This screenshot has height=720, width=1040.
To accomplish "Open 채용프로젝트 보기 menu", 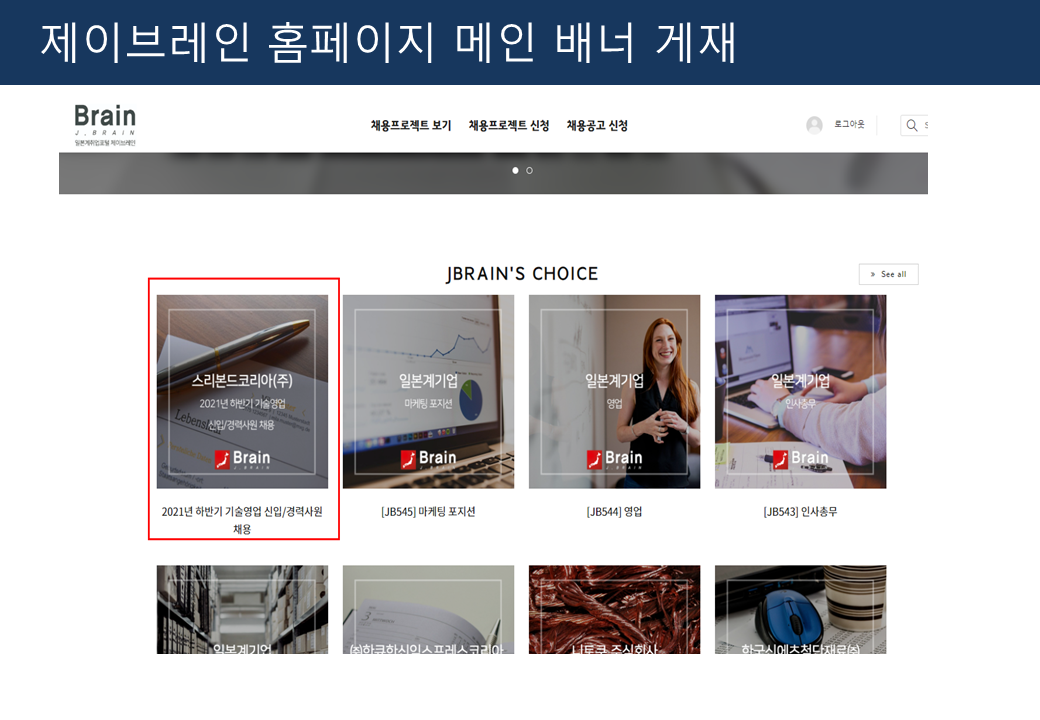I will coord(411,125).
